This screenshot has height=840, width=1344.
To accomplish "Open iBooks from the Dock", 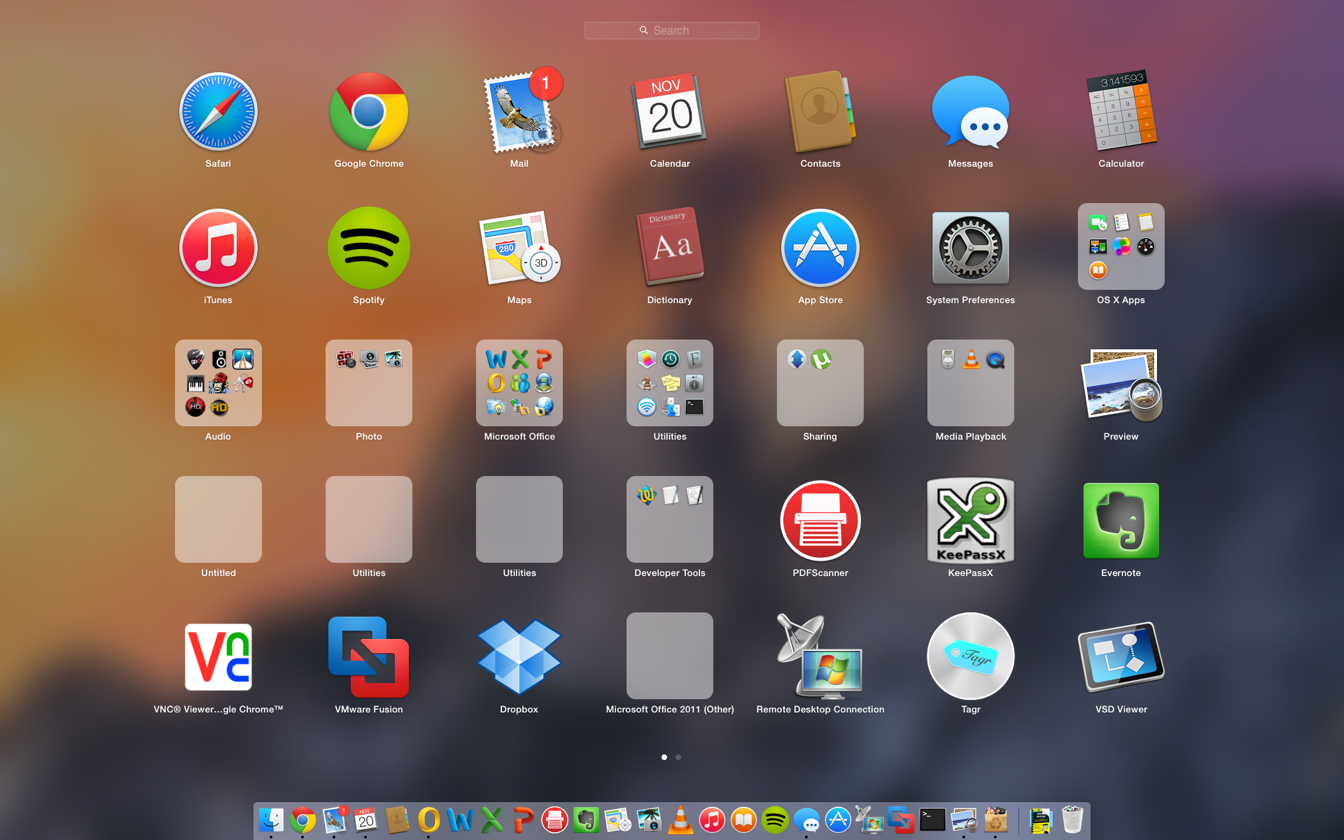I will pos(743,820).
